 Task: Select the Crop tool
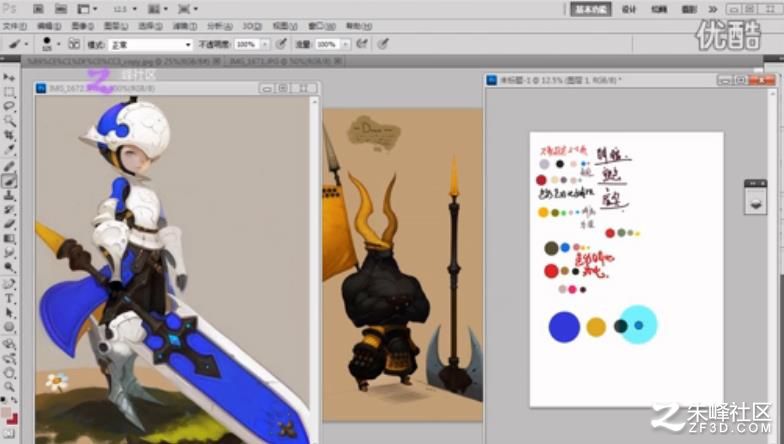(9, 135)
